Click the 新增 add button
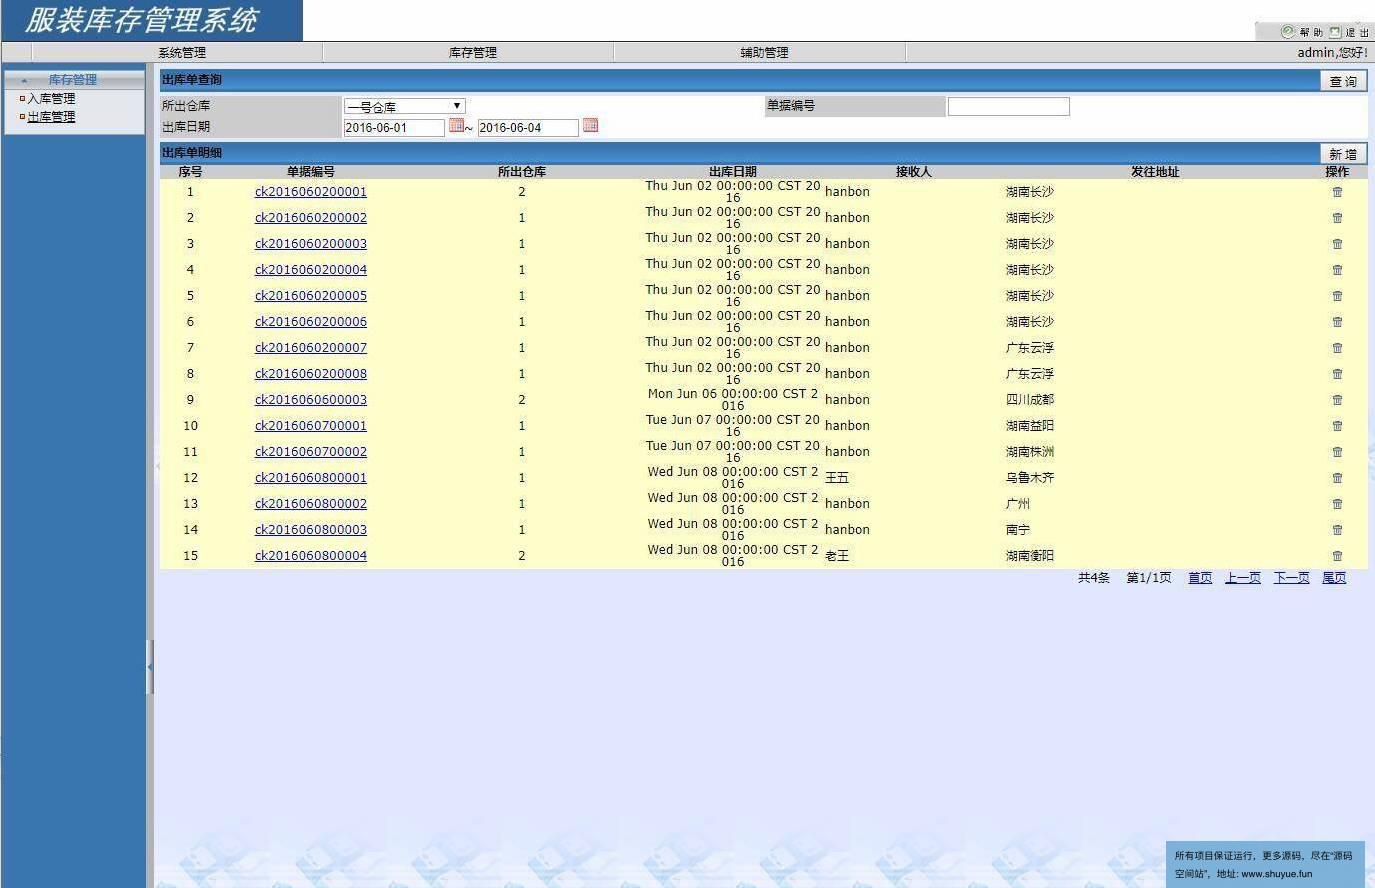Screen dimensions: 1375x888 point(1343,154)
